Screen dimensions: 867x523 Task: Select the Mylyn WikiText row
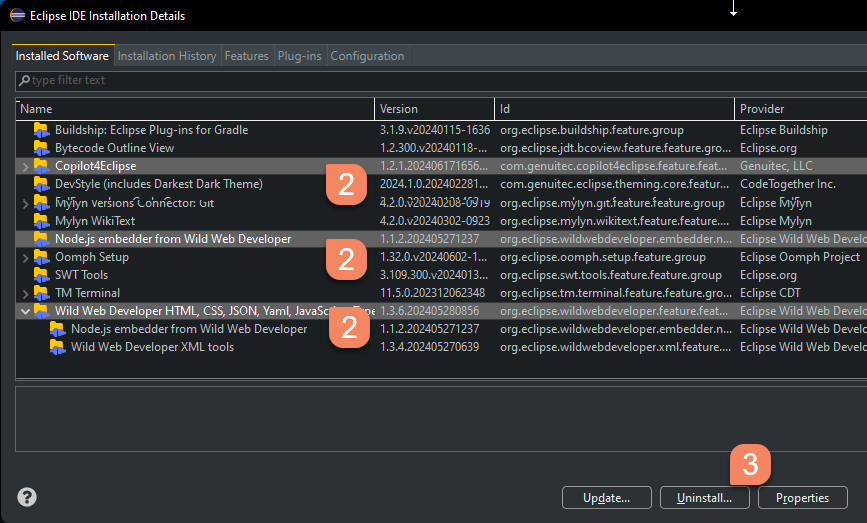pos(441,221)
